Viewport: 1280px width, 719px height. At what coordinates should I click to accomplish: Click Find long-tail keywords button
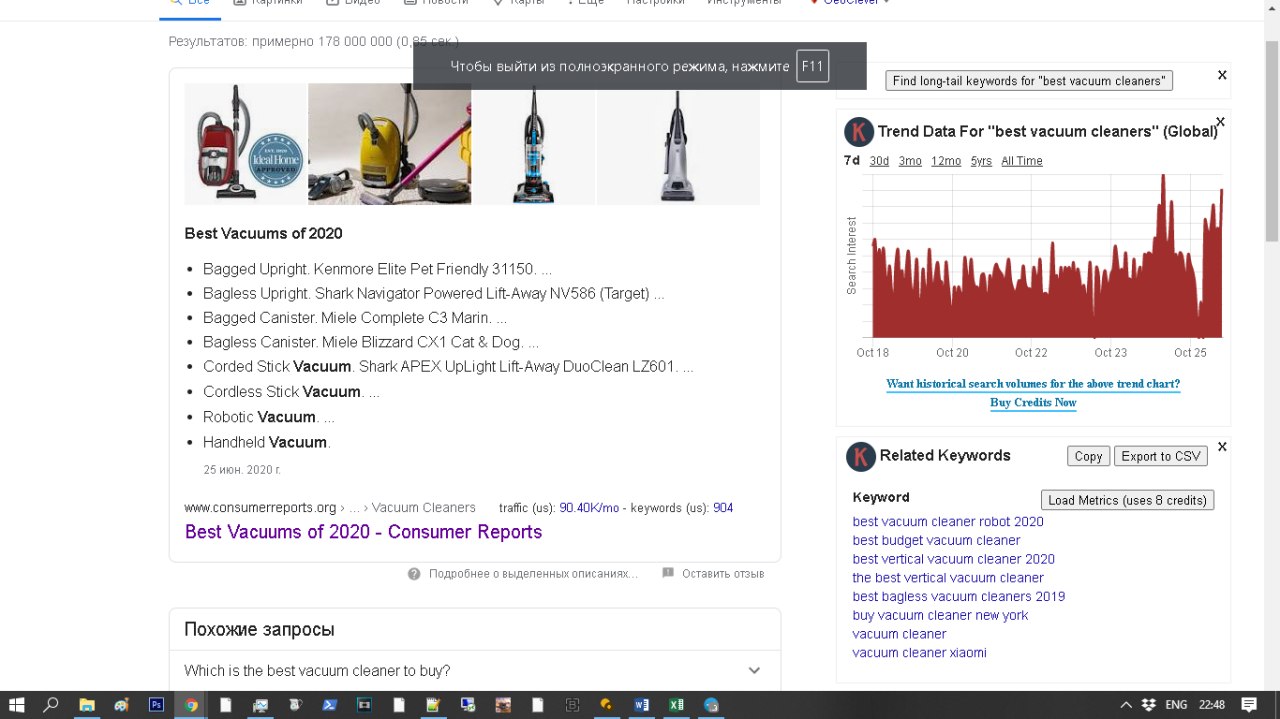[x=1029, y=81]
